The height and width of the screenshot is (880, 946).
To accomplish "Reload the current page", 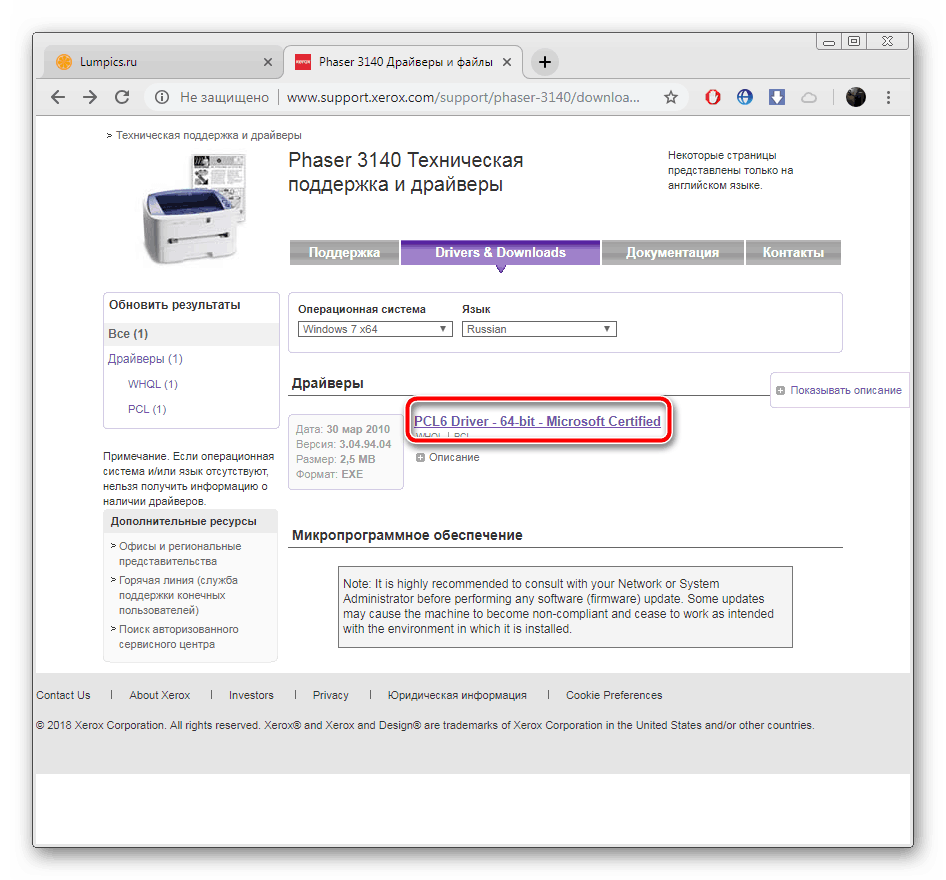I will click(122, 97).
